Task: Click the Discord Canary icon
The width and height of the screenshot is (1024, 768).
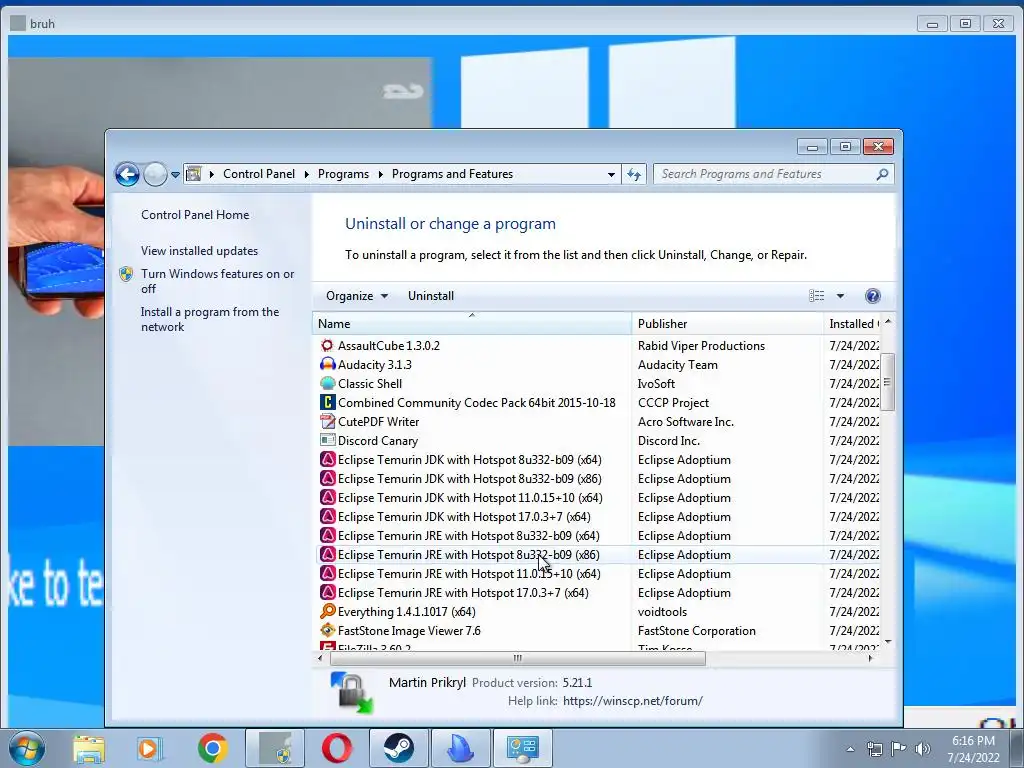Action: click(x=327, y=440)
